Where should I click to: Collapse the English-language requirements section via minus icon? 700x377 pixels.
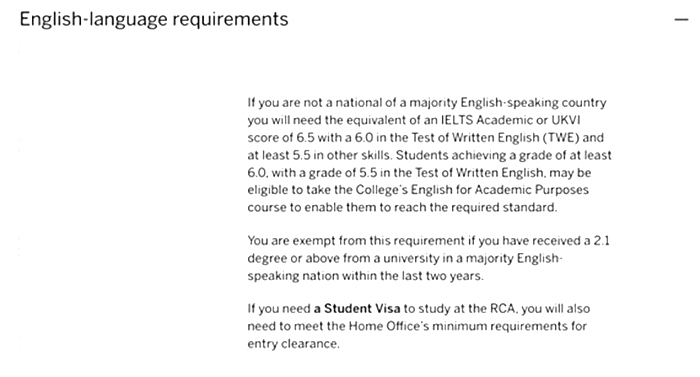pos(681,19)
